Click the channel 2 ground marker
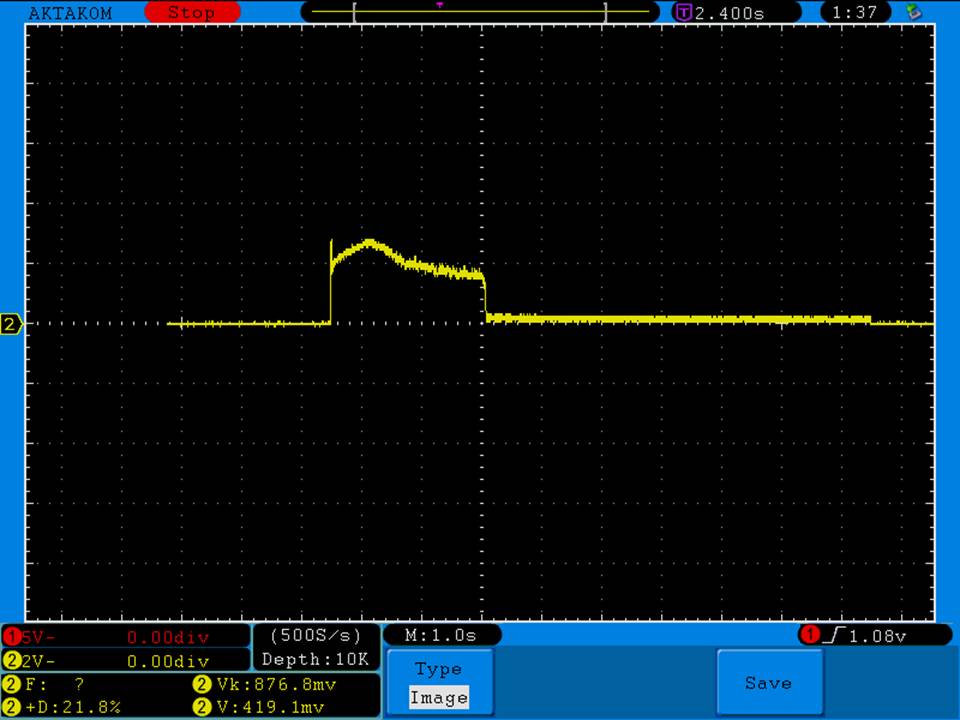This screenshot has height=720, width=960. [x=11, y=324]
